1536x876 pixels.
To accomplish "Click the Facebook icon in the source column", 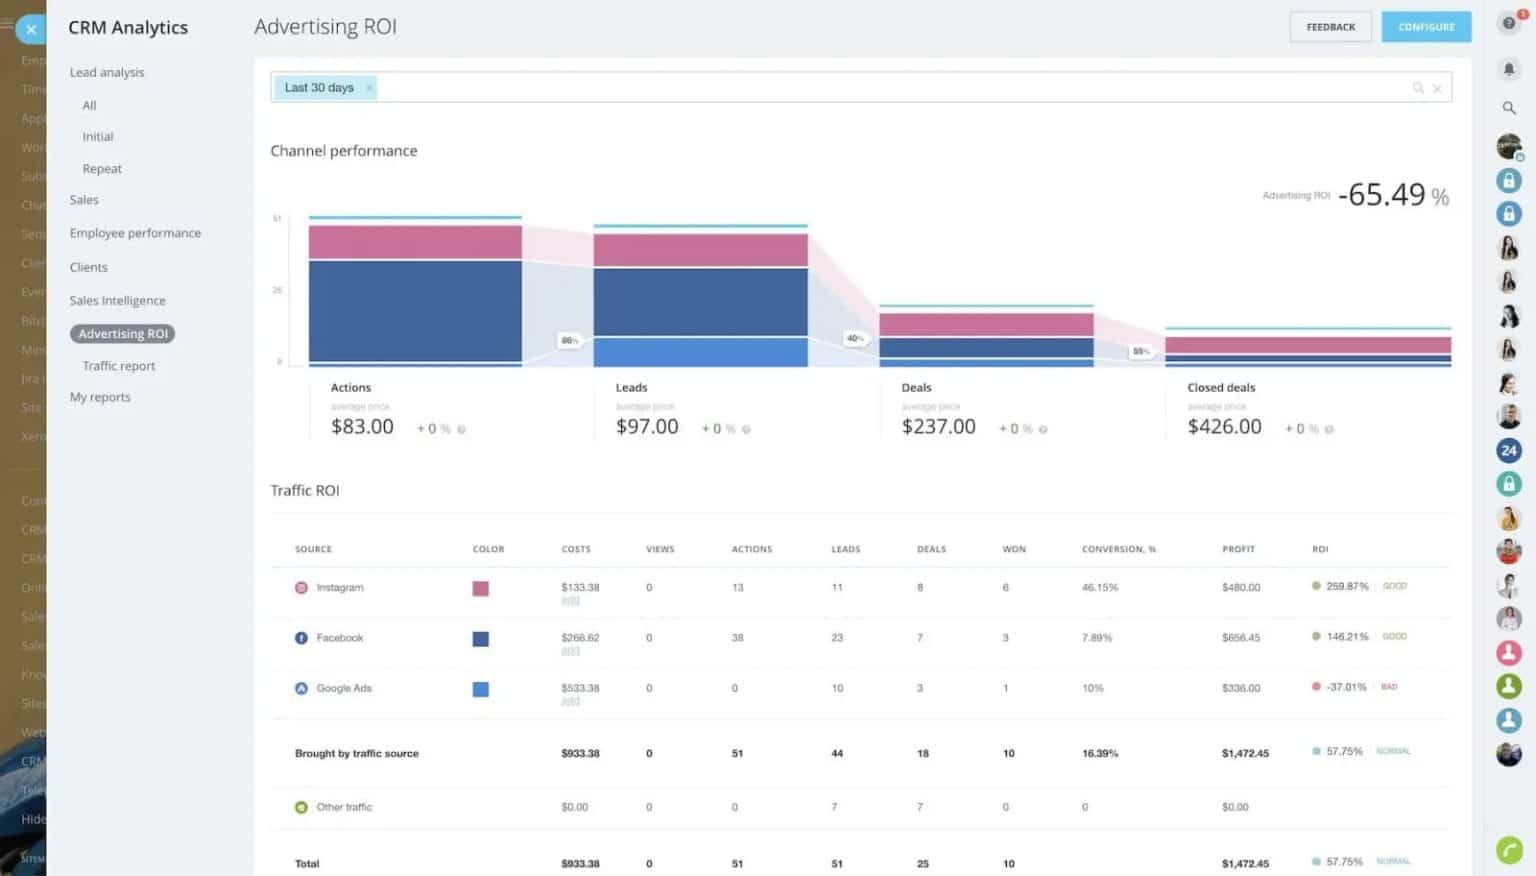I will click(x=300, y=638).
